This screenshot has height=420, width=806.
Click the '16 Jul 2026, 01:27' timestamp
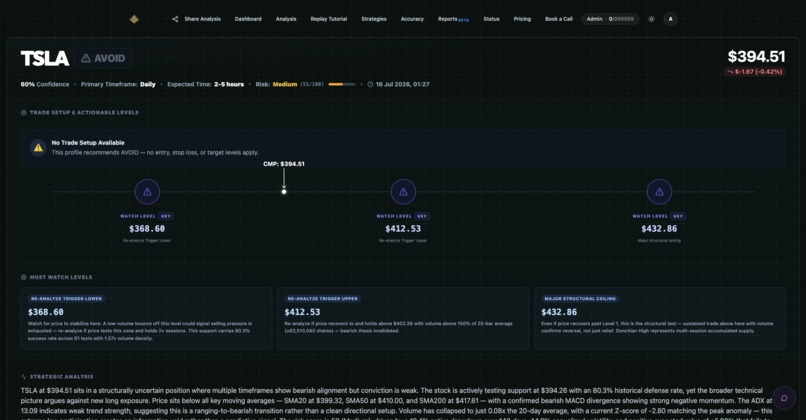pyautogui.click(x=402, y=84)
